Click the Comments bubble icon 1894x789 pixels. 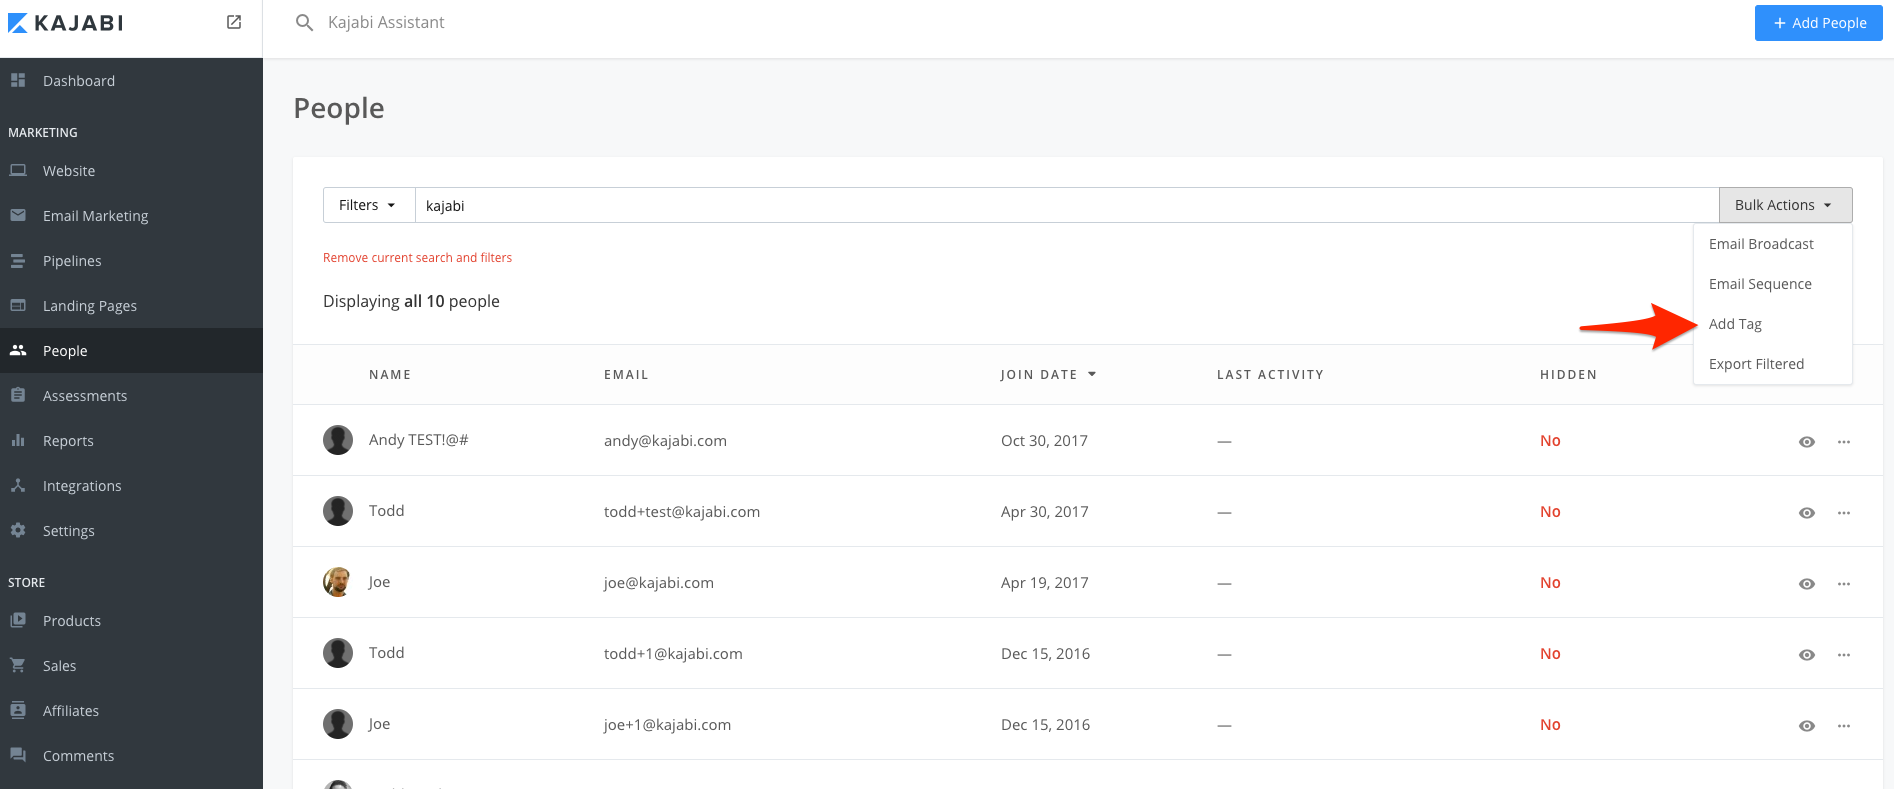(18, 755)
